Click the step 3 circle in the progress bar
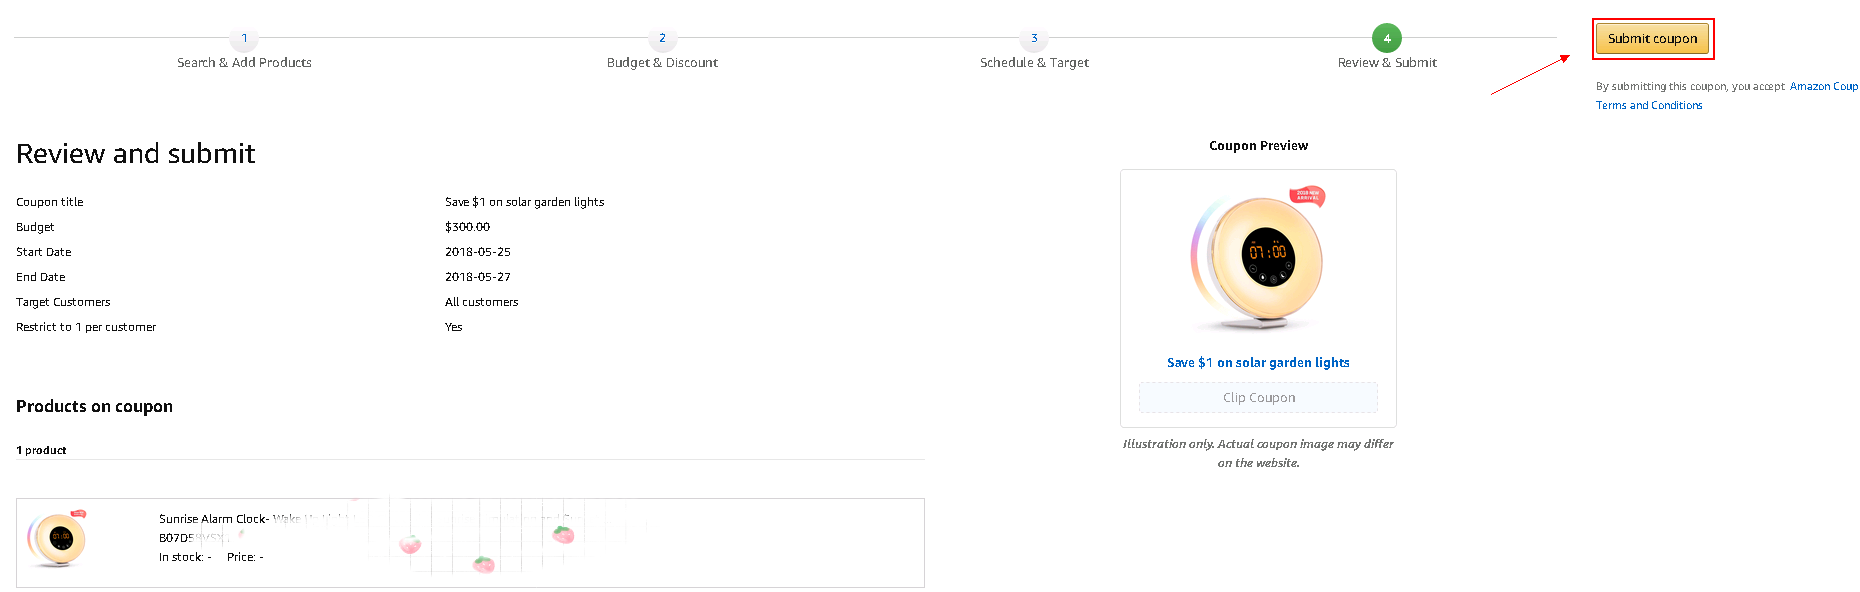 pos(1034,38)
